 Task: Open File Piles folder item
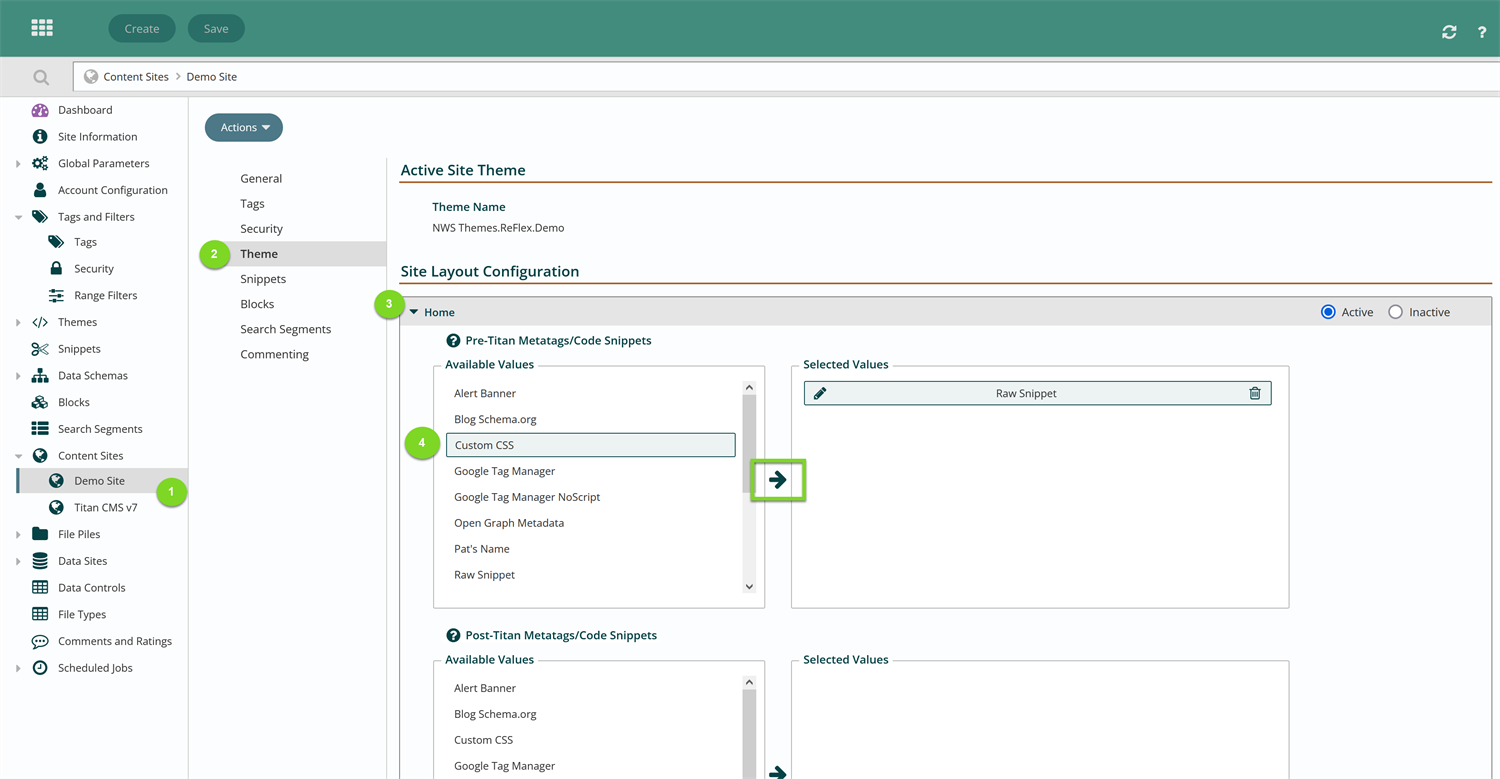(x=79, y=535)
